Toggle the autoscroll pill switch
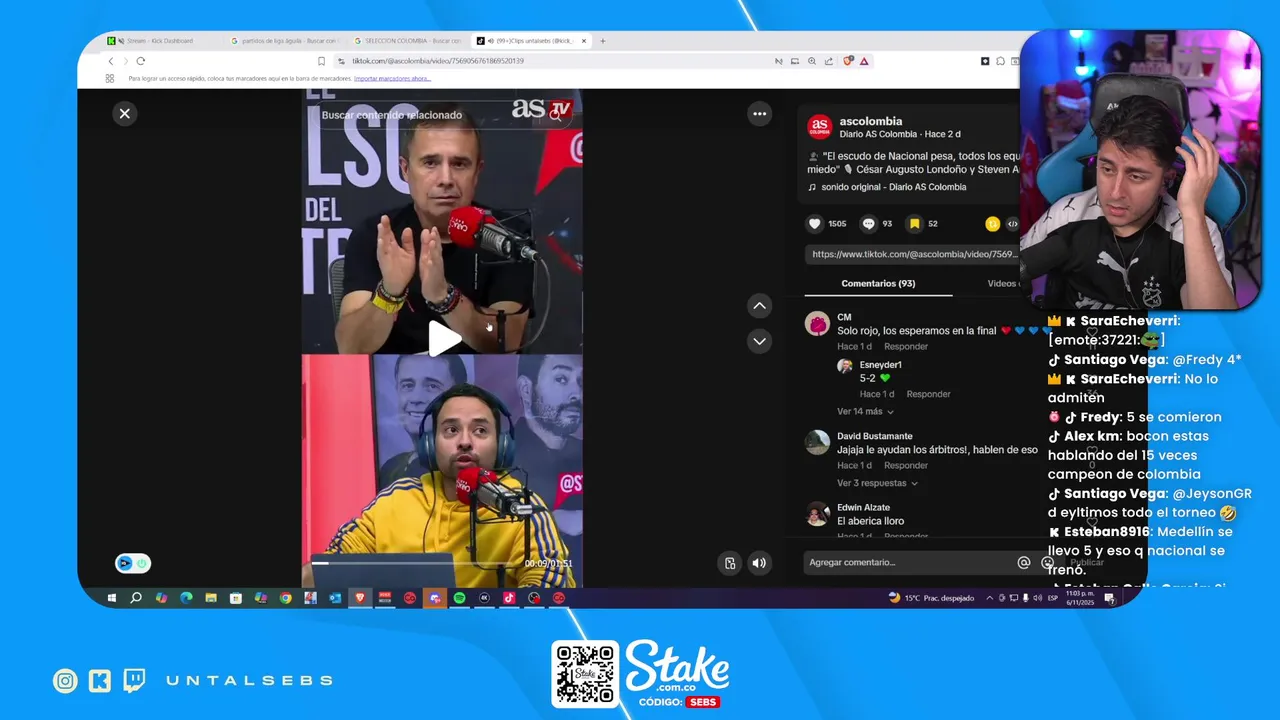The width and height of the screenshot is (1280, 720). click(133, 563)
